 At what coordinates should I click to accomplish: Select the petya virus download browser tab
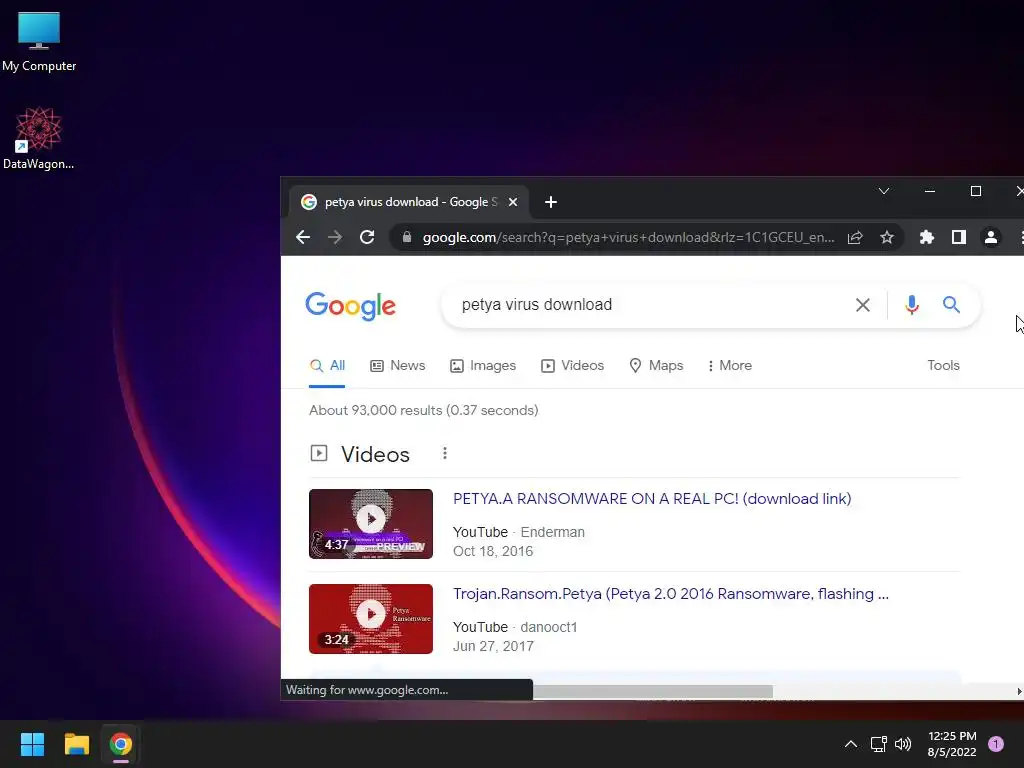(x=409, y=202)
